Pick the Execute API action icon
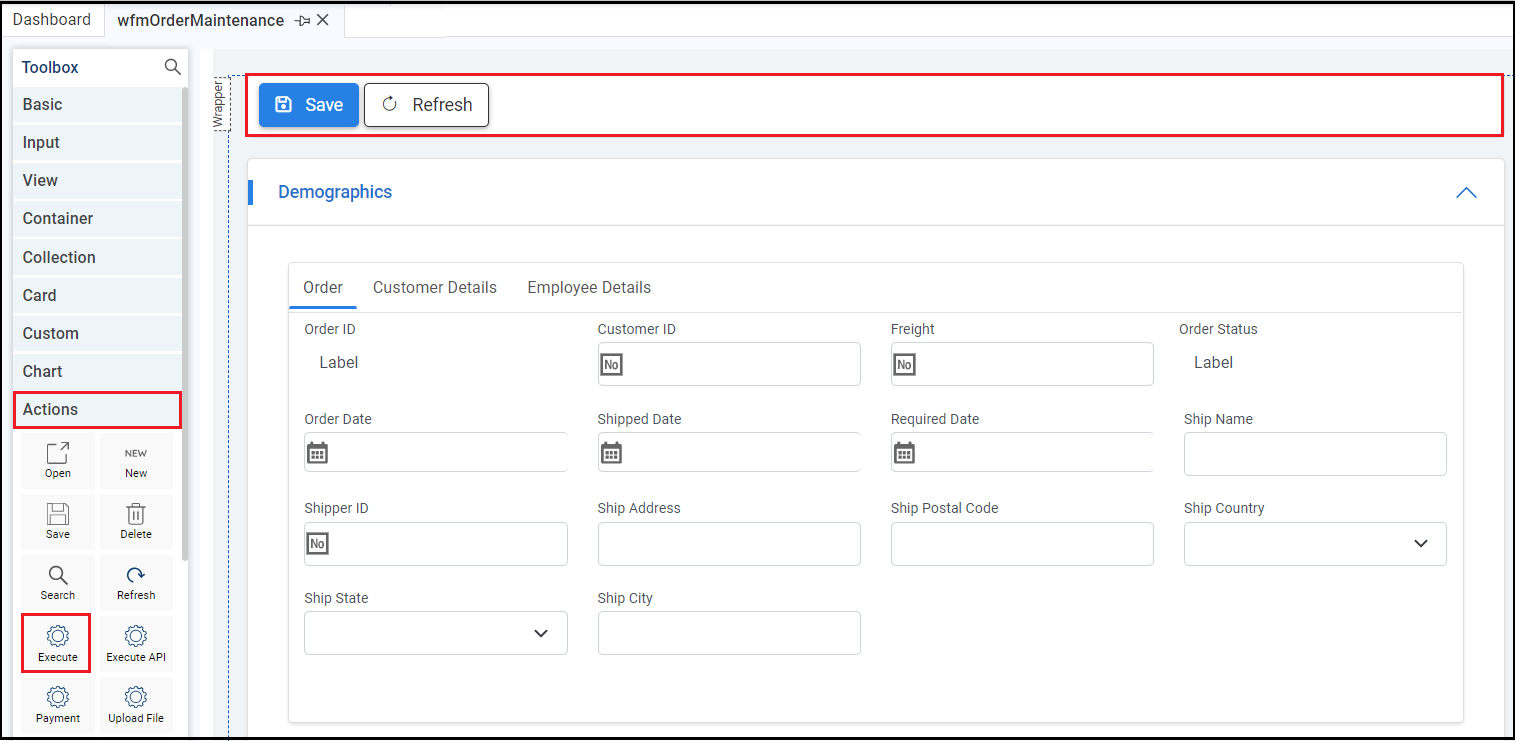Screen dimensions: 1515x741 (136, 642)
